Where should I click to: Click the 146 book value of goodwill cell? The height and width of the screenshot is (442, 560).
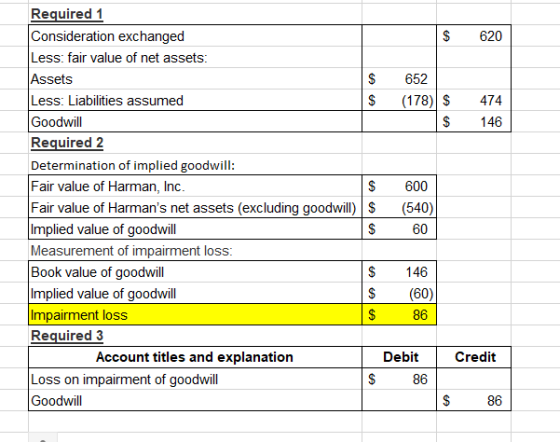point(399,272)
